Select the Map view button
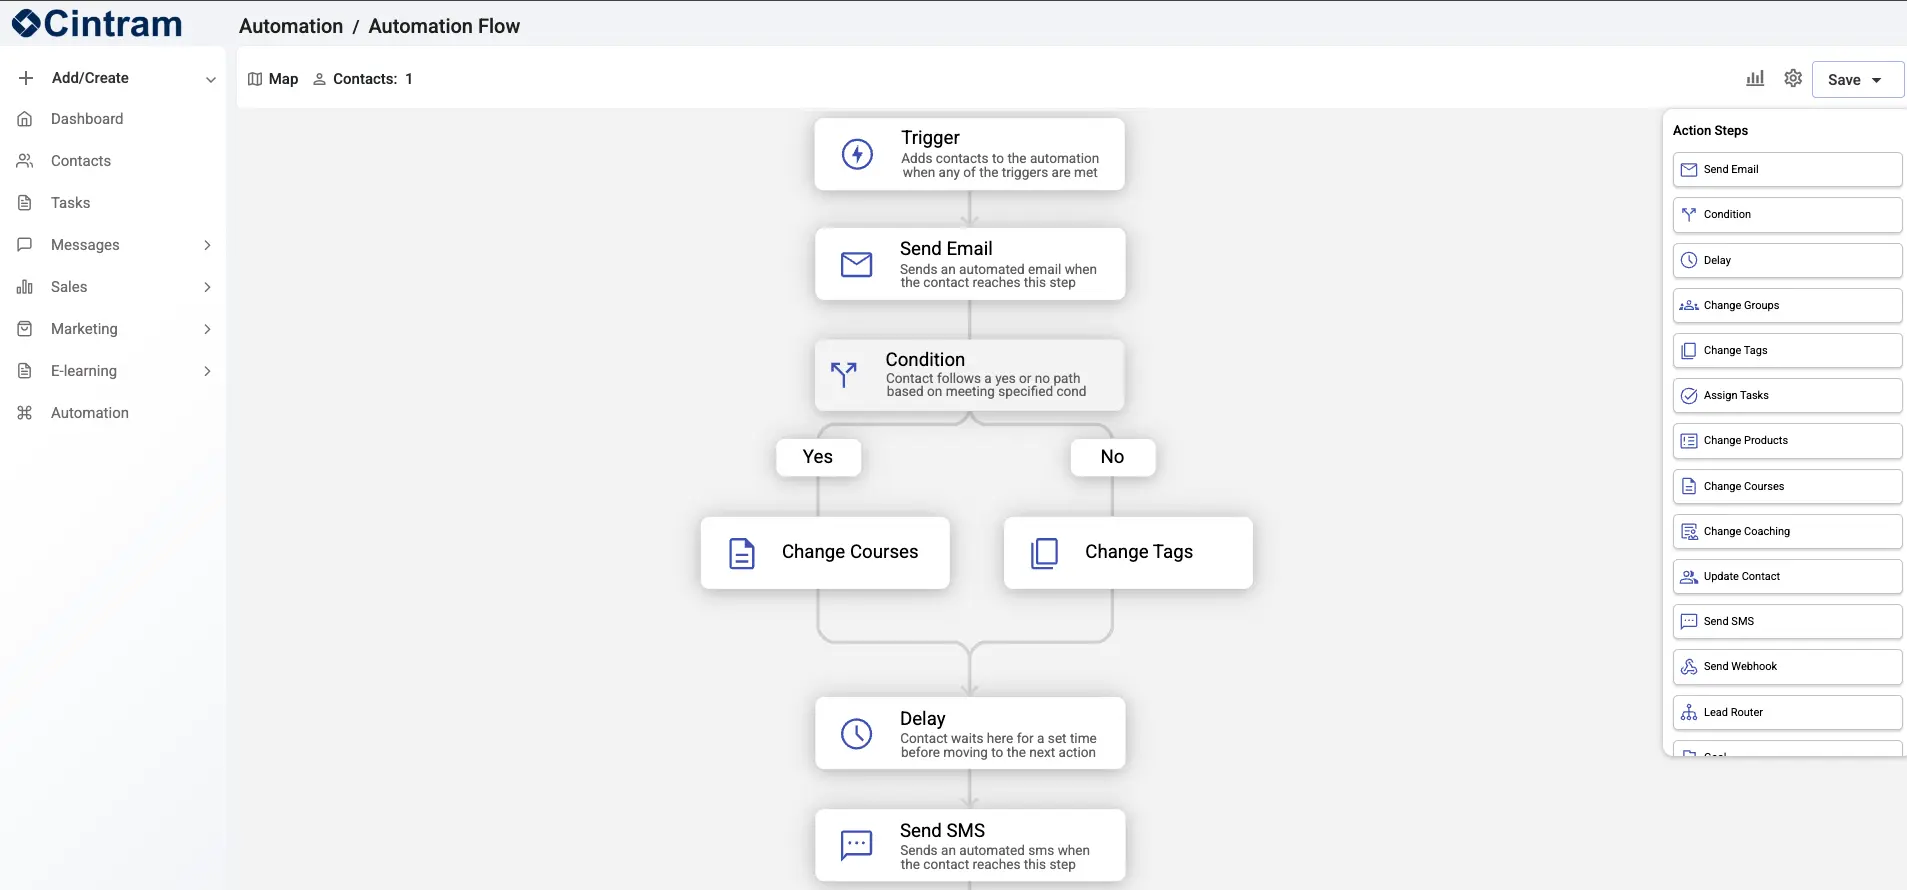Screen dimensions: 1907x890 point(273,79)
